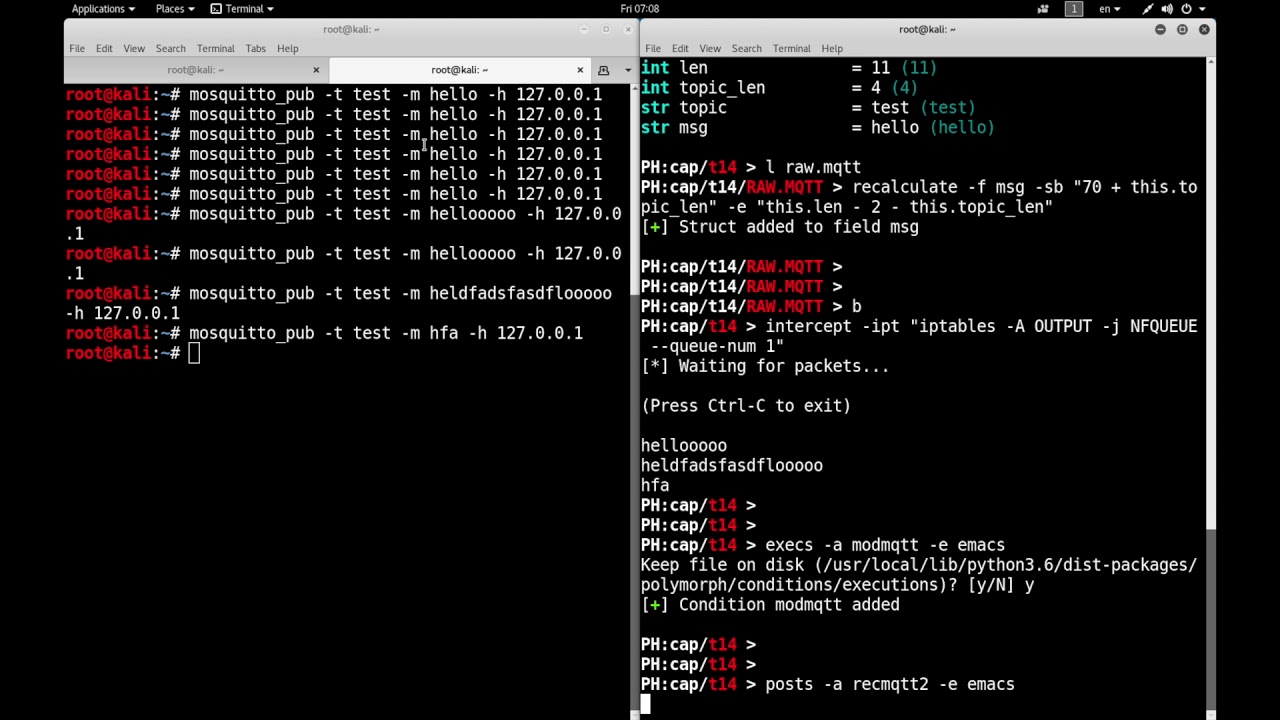1280x720 pixels.
Task: Open the Tabs menu in left terminal
Action: (255, 48)
